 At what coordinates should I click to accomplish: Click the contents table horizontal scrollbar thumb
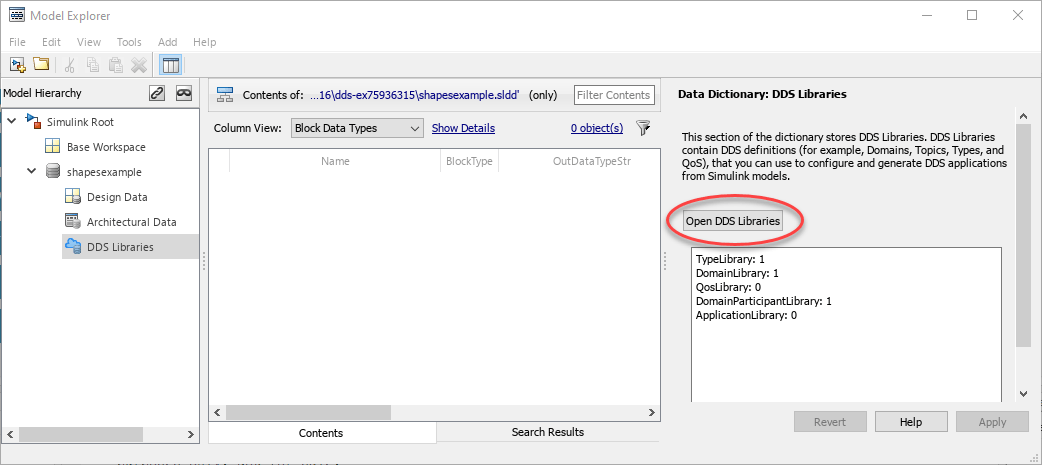tap(308, 412)
